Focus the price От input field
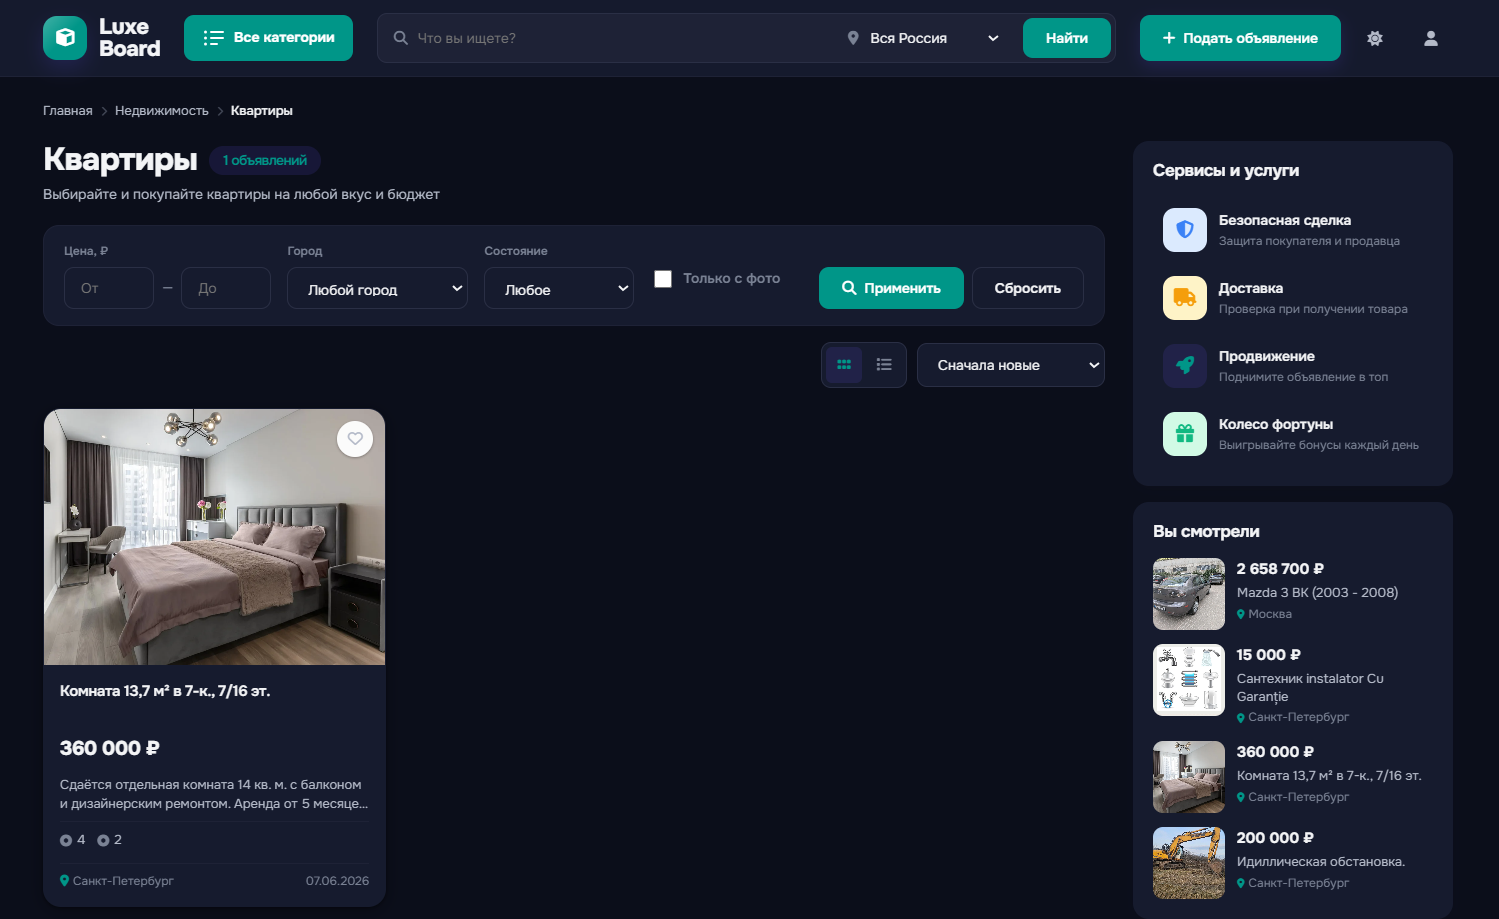 click(109, 288)
